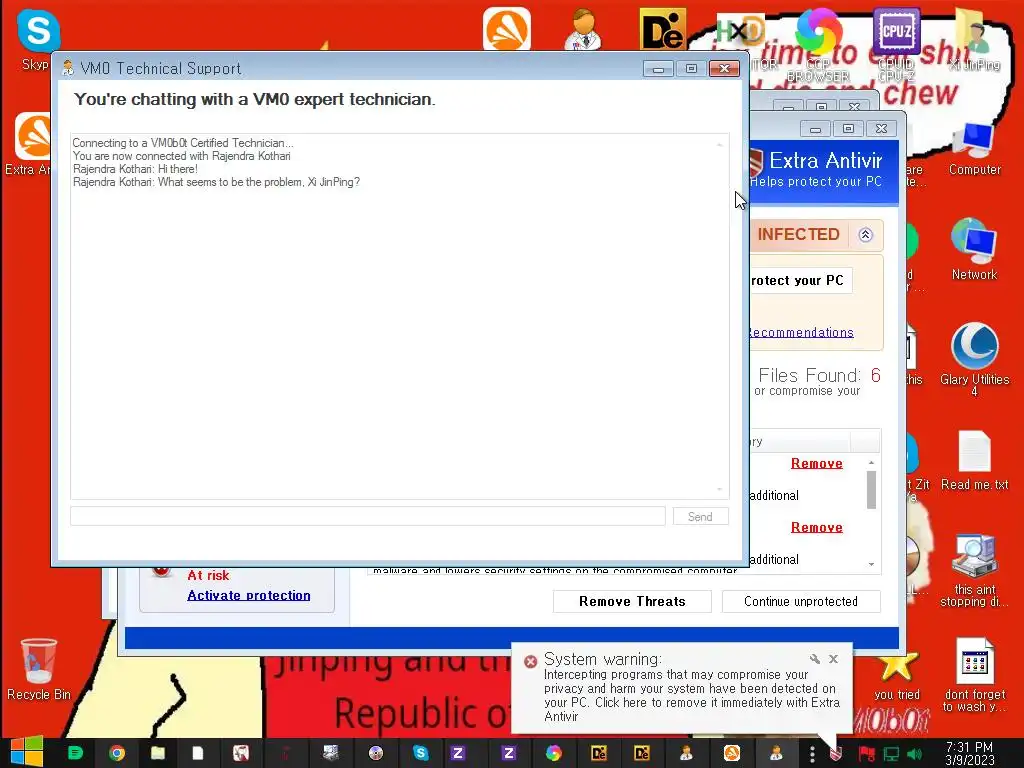Click the Activate protection link

[249, 595]
